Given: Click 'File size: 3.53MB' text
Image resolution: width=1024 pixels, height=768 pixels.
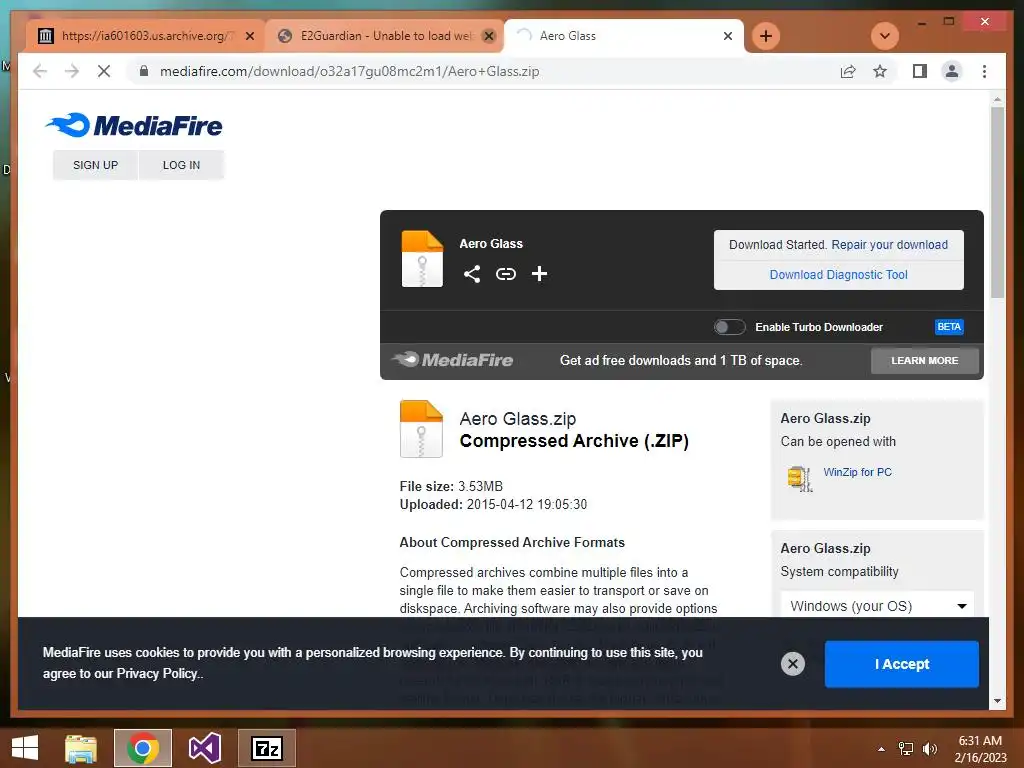Looking at the screenshot, I should pos(451,487).
